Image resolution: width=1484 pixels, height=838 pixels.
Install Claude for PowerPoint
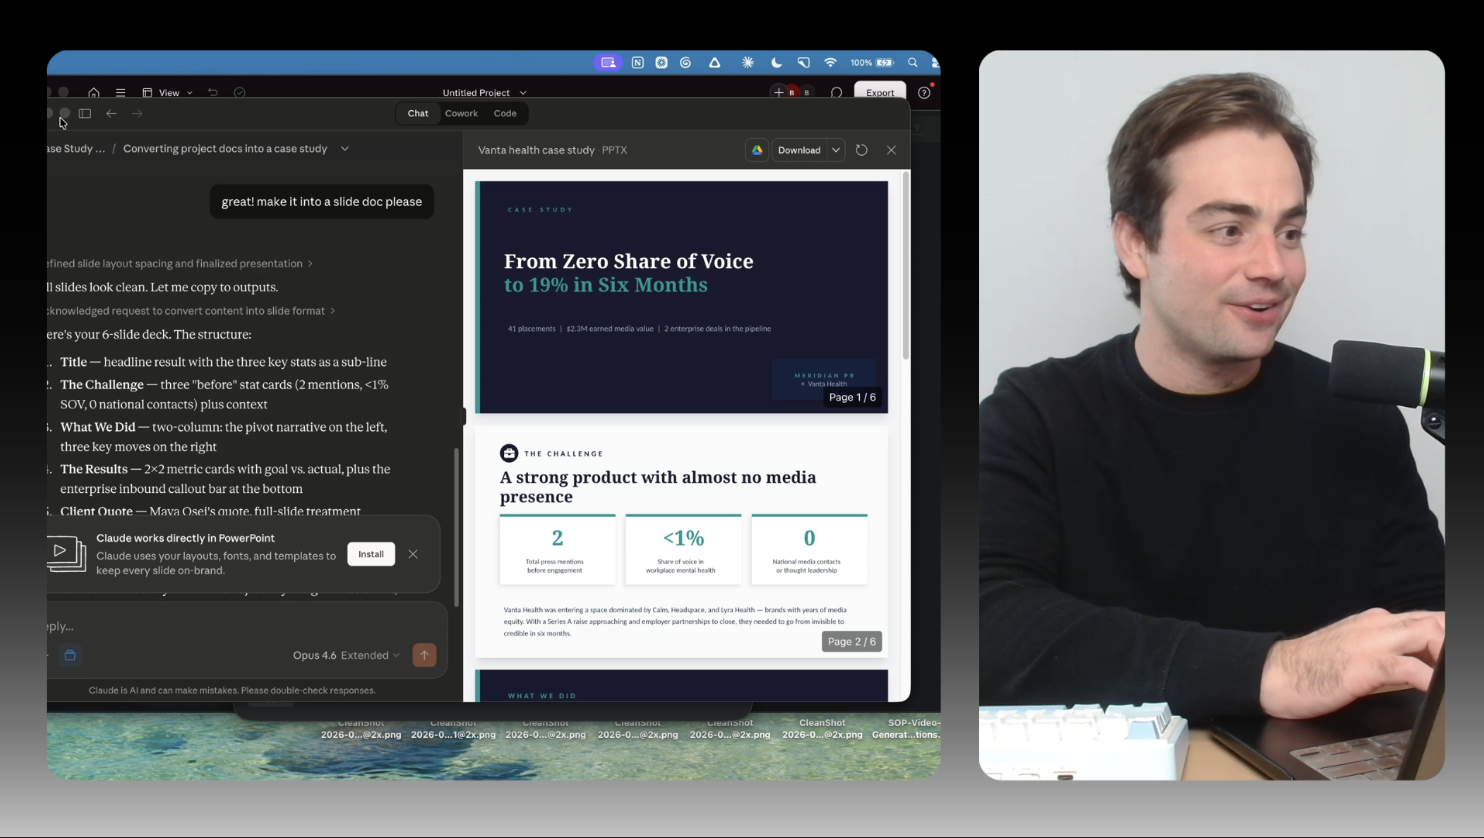[371, 554]
